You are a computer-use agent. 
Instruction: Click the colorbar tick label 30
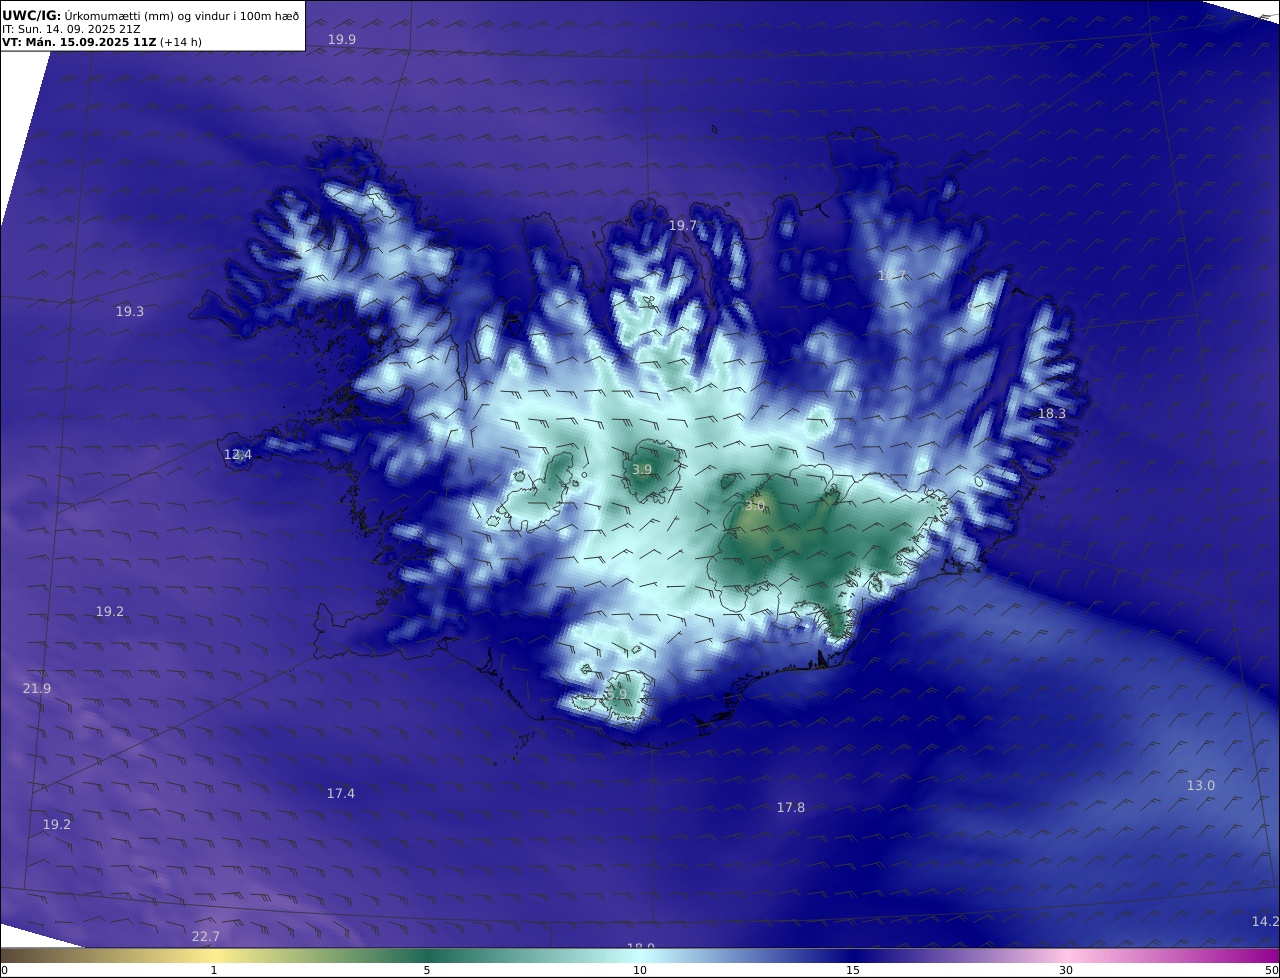pos(1066,970)
